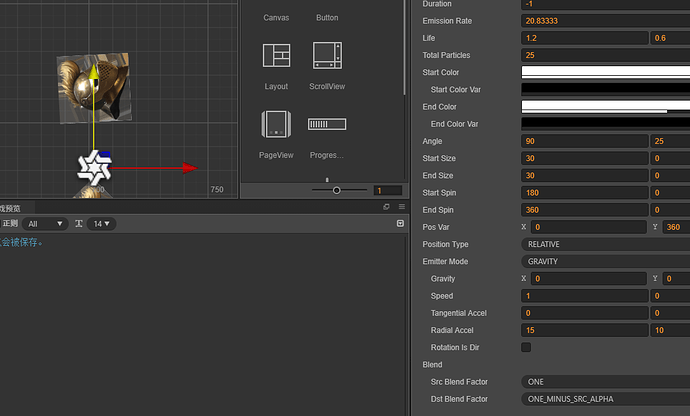
Task: Select the Layout node icon
Action: point(276,57)
